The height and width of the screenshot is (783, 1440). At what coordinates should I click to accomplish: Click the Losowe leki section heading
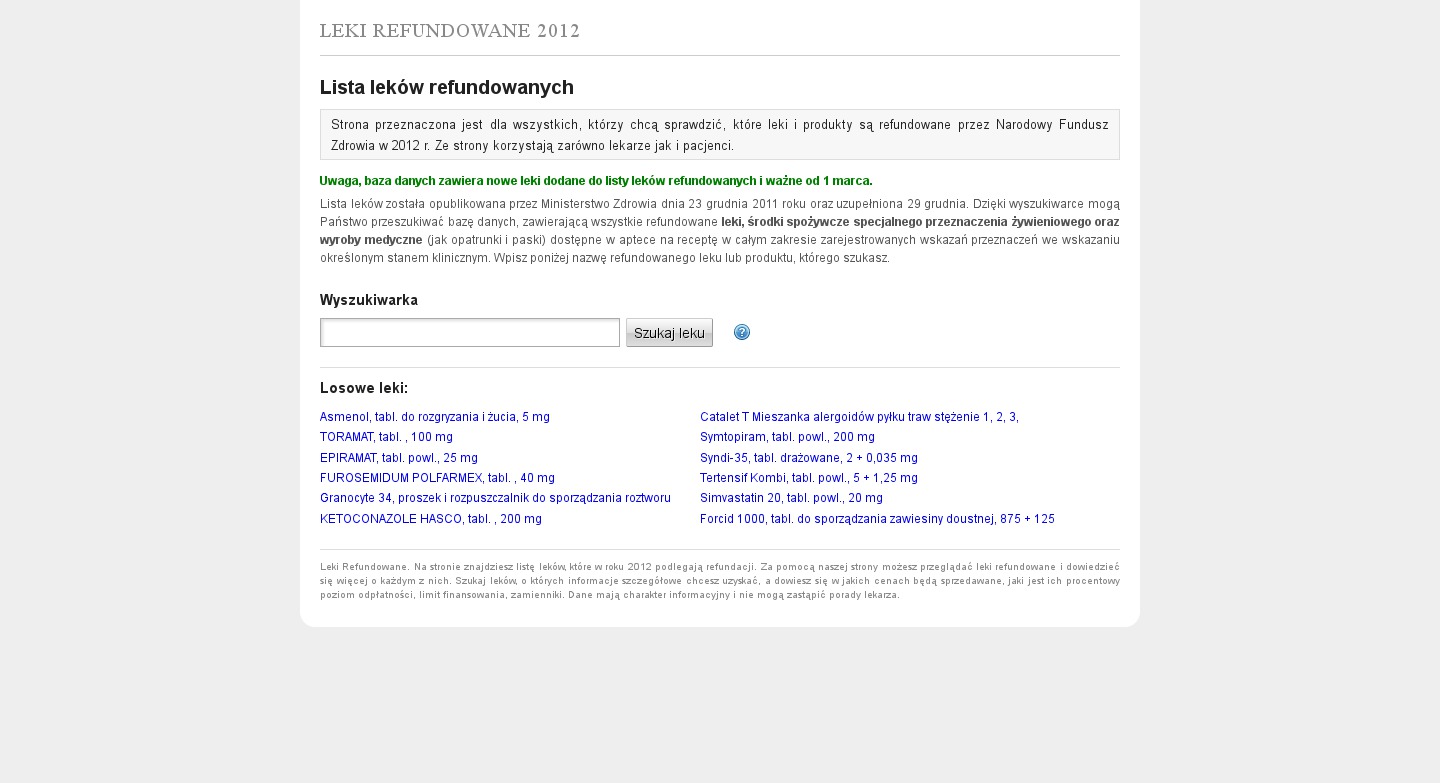[364, 388]
